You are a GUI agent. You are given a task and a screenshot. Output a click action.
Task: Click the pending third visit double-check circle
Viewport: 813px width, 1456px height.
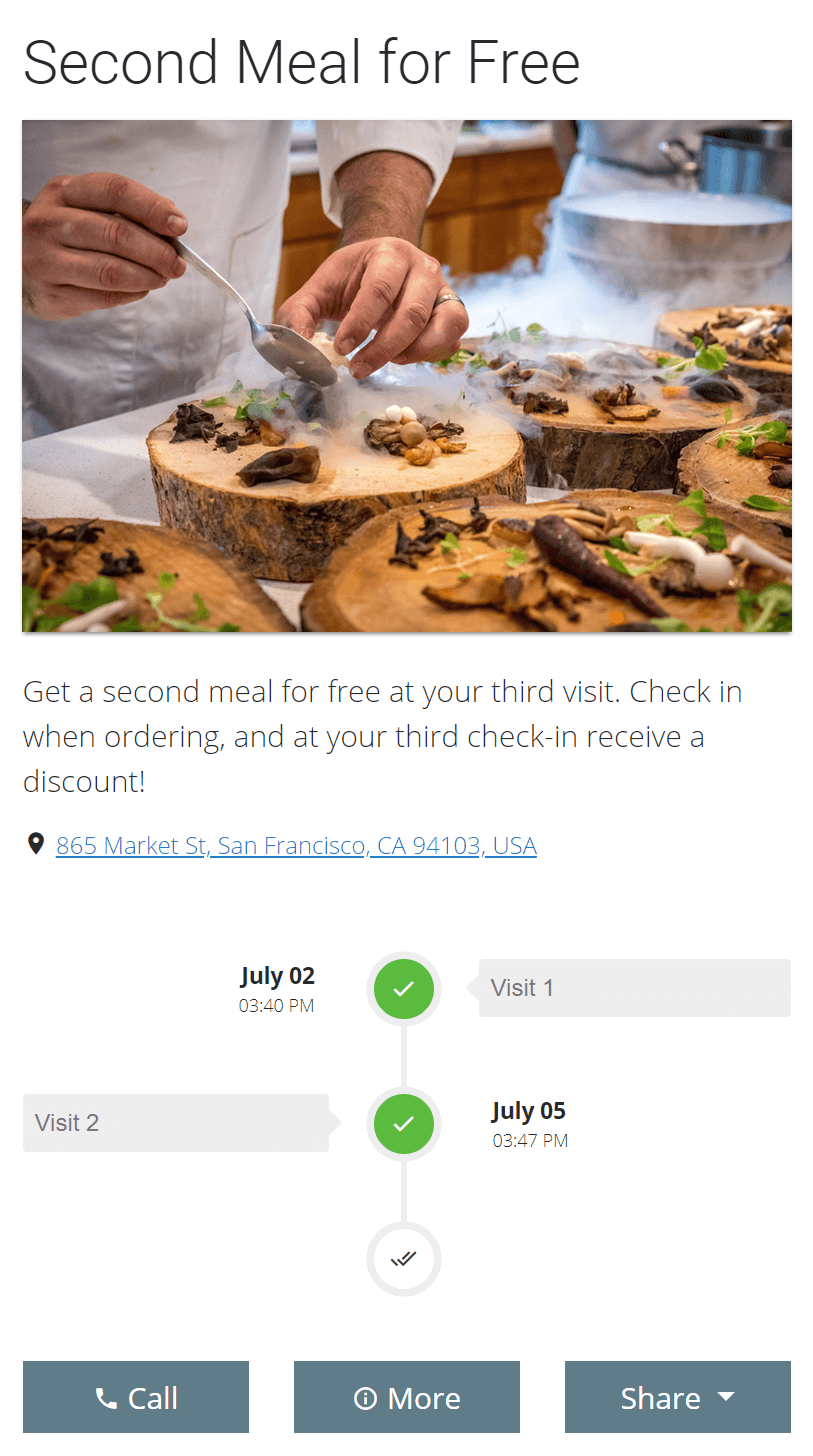point(404,1258)
